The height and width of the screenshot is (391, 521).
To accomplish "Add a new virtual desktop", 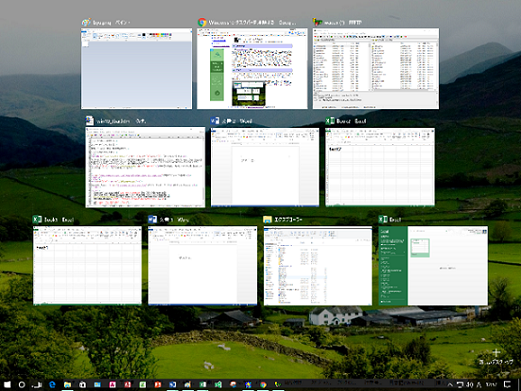I will point(496,356).
